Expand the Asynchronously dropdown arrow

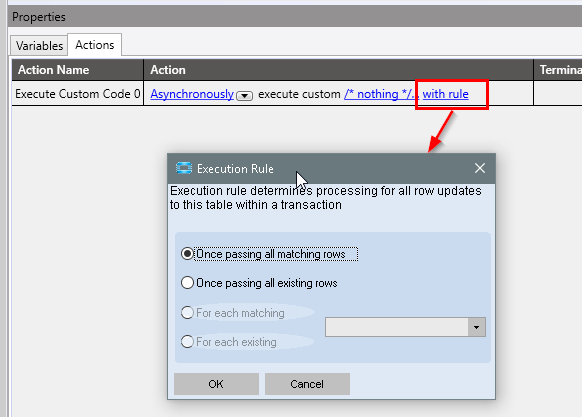tap(245, 96)
